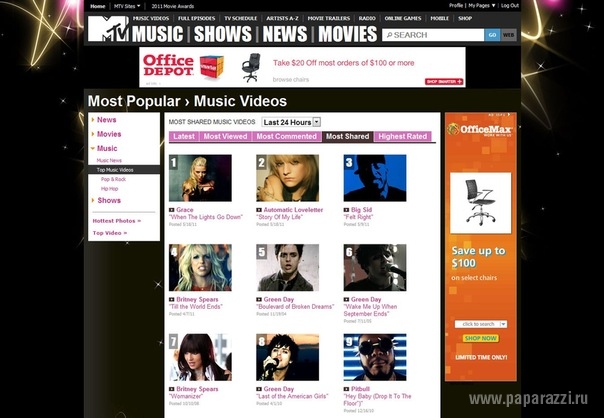Click the OfficeMax chair image
Viewport: 604px width, 418px height.
(x=480, y=203)
